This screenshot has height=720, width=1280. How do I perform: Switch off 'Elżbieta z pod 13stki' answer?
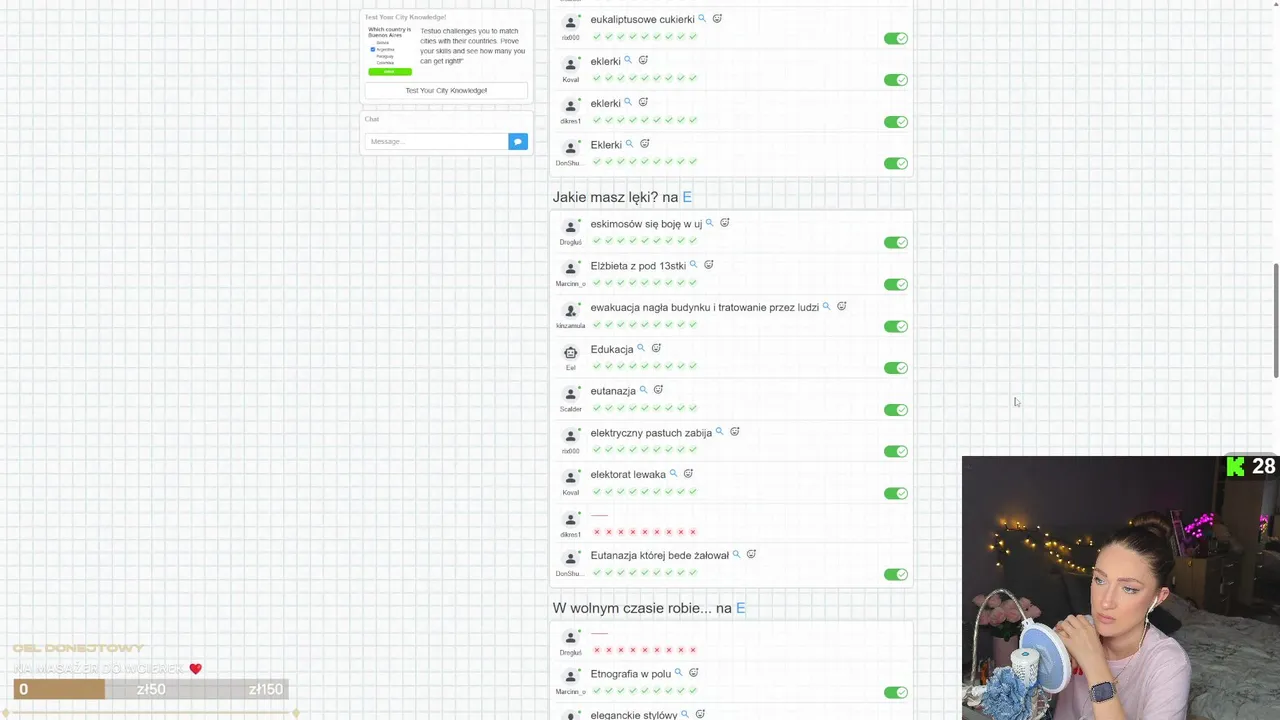(x=895, y=284)
